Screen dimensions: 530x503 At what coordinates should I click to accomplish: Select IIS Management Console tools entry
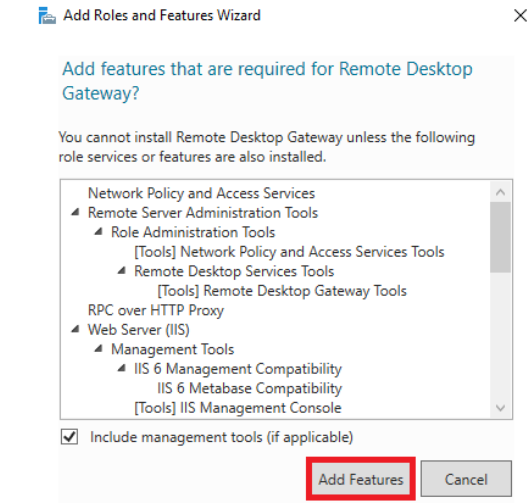(x=238, y=408)
